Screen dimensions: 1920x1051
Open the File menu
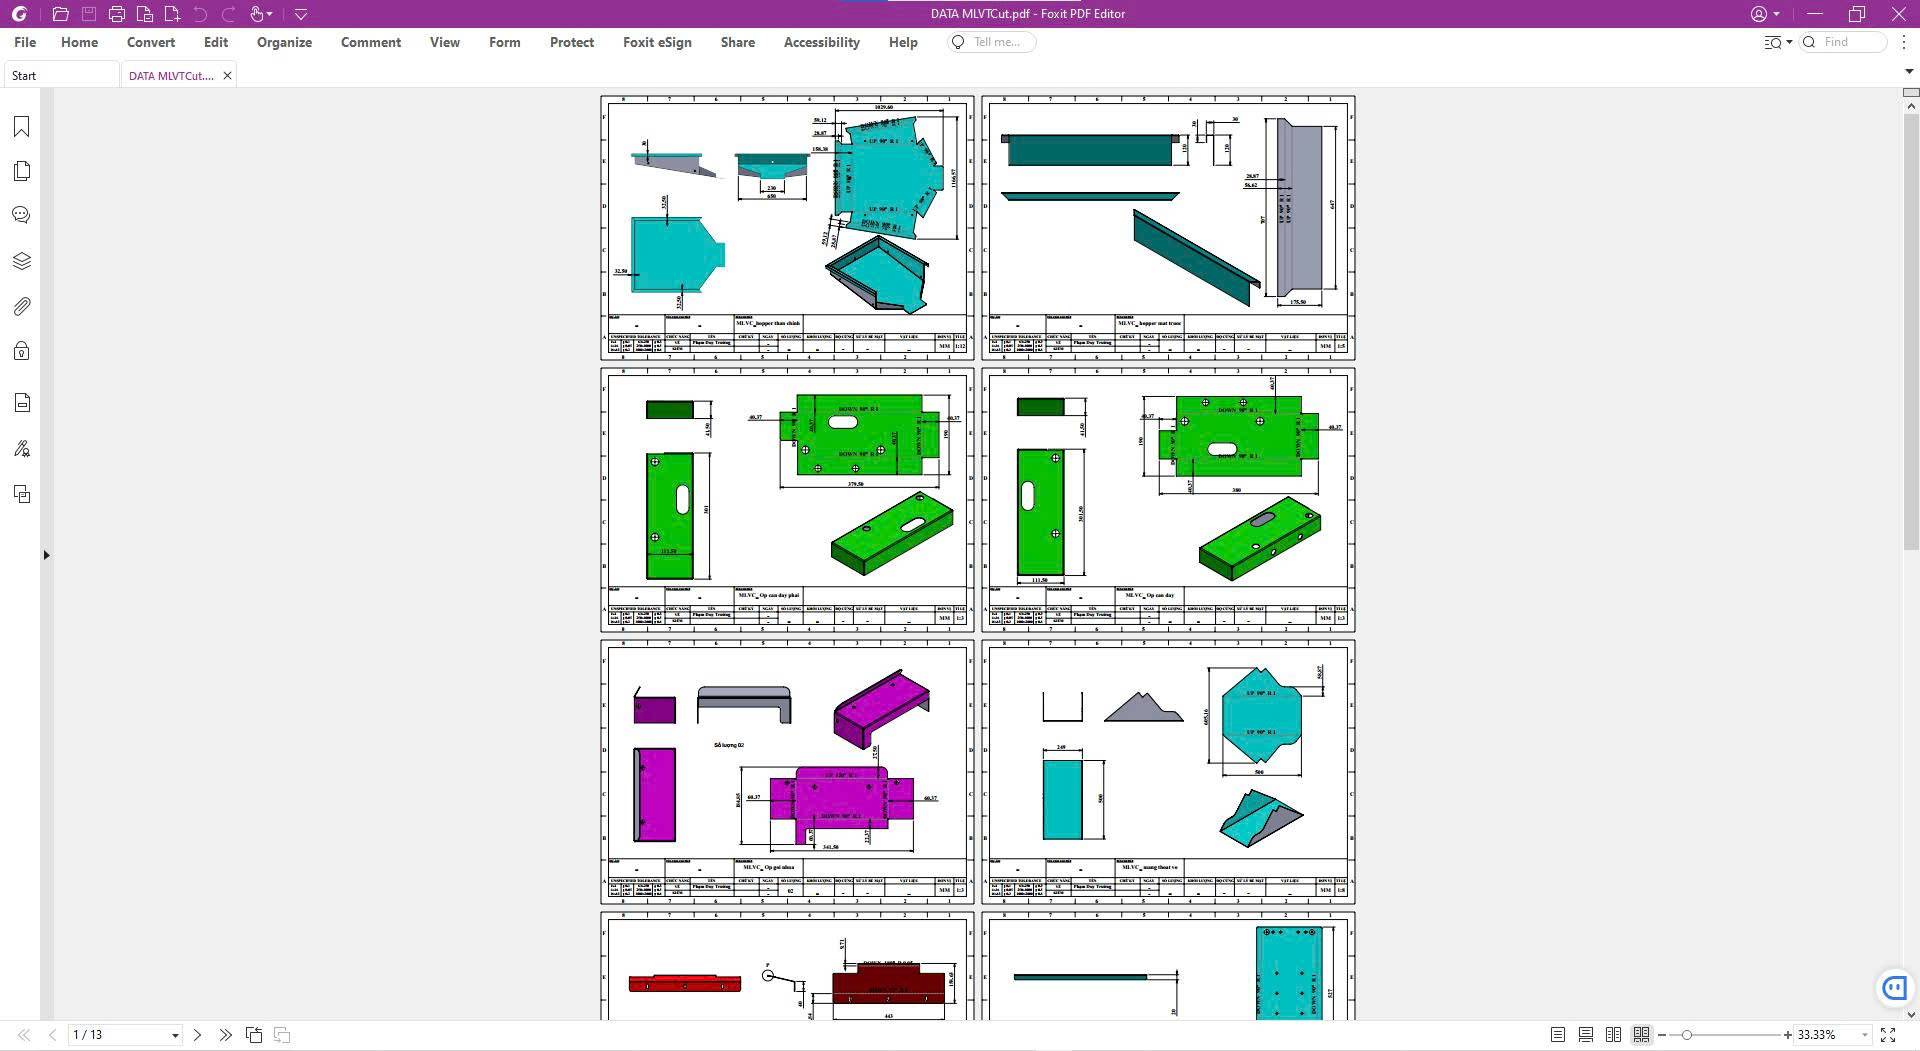[25, 42]
